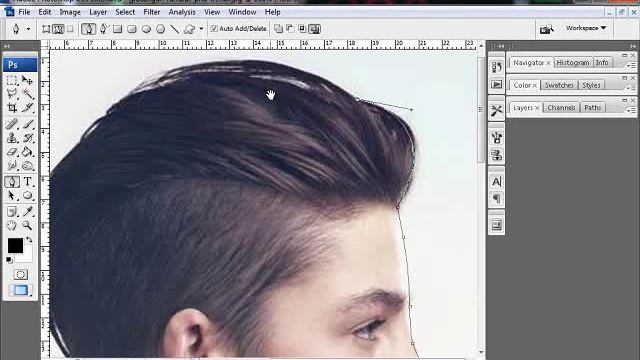Select the Brush tool

pos(27,124)
